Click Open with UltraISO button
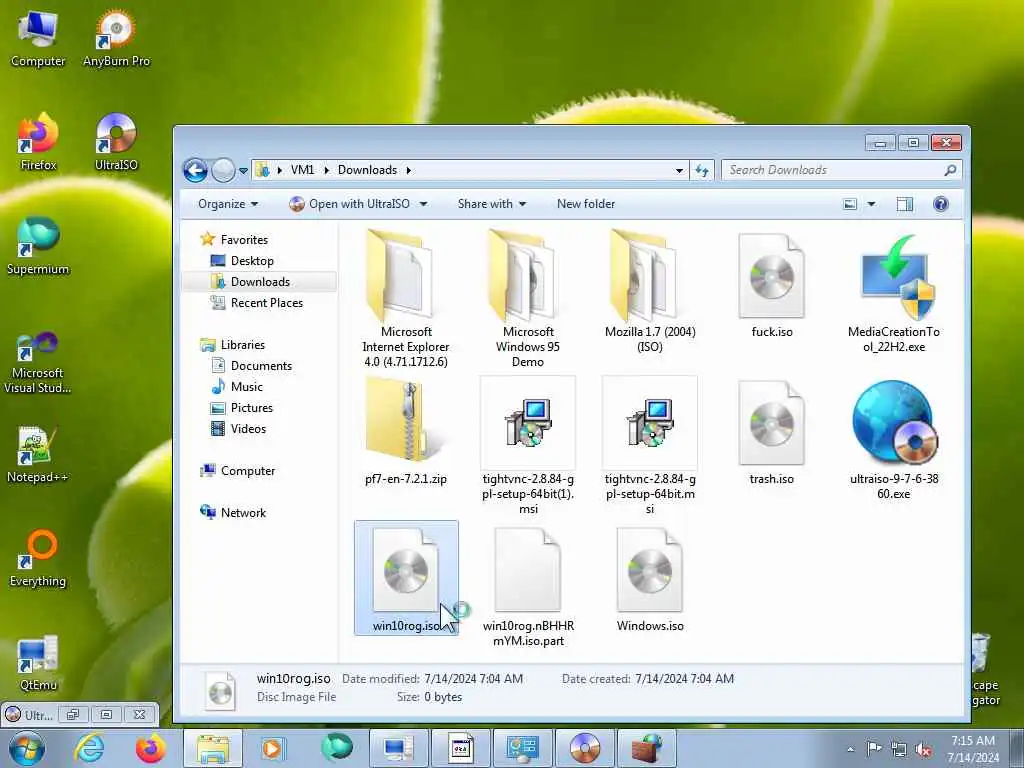 pyautogui.click(x=350, y=204)
